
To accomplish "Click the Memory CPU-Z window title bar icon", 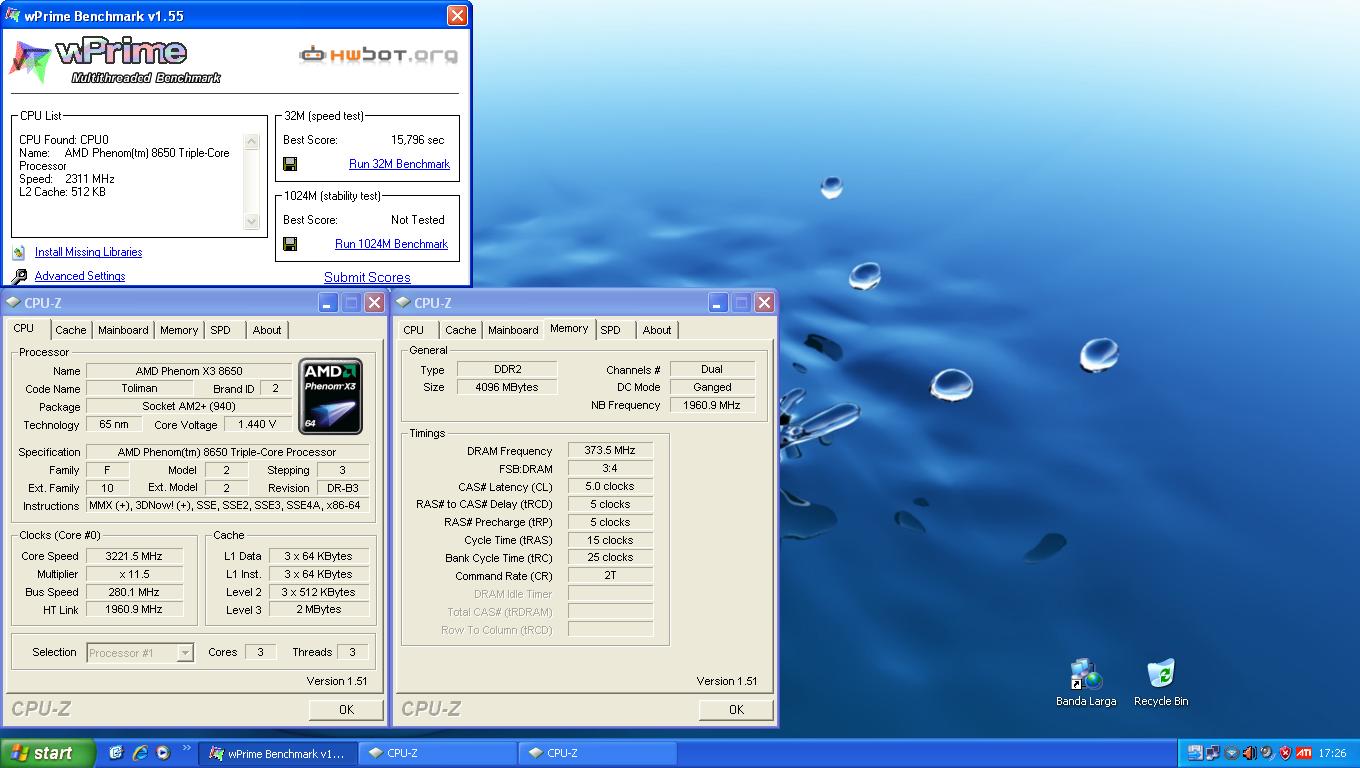I will pyautogui.click(x=403, y=302).
